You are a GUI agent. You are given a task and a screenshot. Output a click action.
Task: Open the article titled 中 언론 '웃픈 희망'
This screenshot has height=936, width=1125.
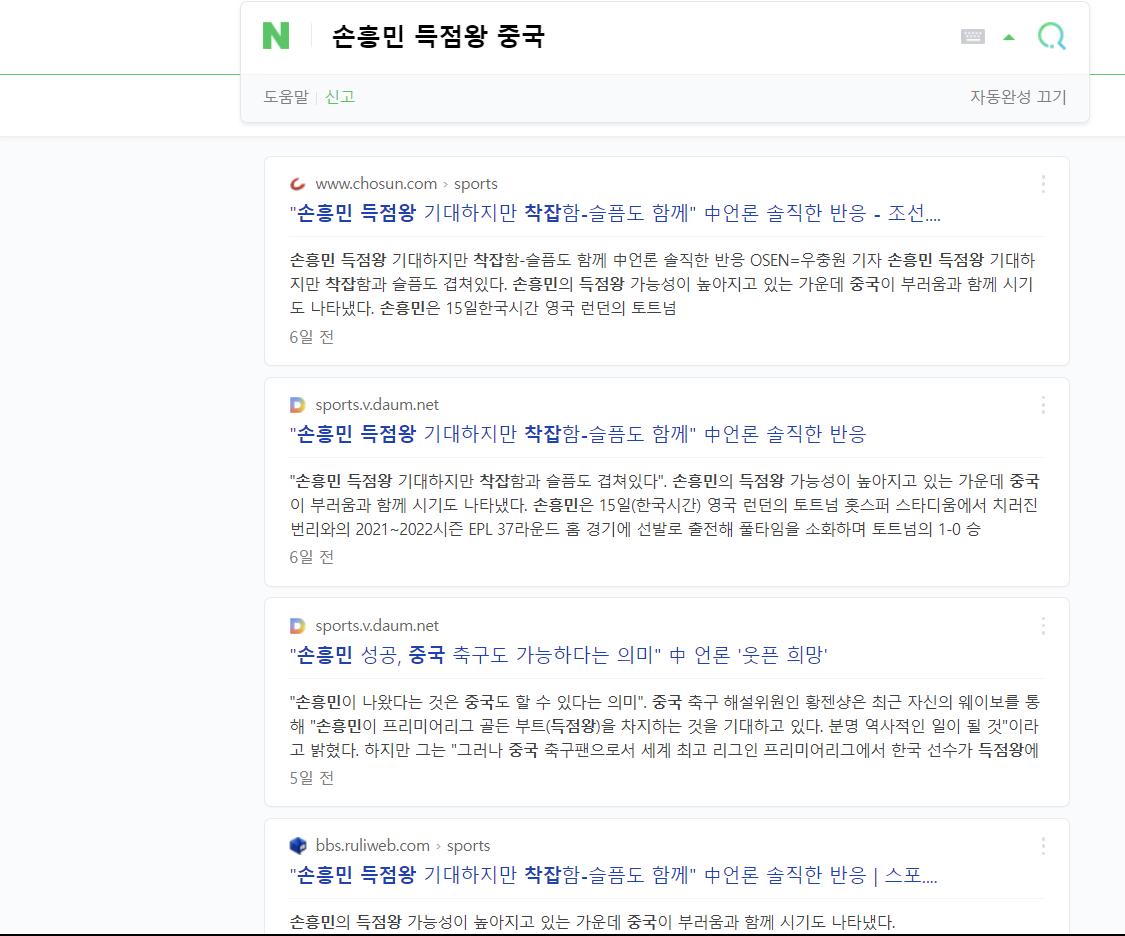[x=559, y=655]
